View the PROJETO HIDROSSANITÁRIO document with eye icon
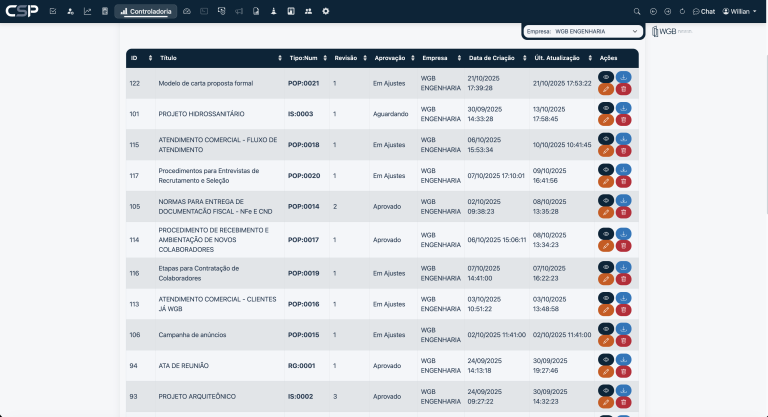768x417 pixels. coord(606,108)
